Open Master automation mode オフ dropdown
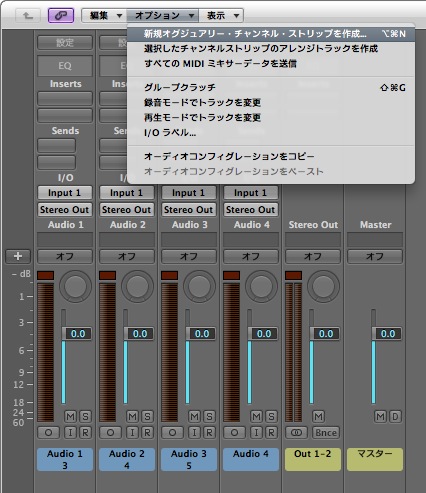This screenshot has width=426, height=493. click(375, 256)
